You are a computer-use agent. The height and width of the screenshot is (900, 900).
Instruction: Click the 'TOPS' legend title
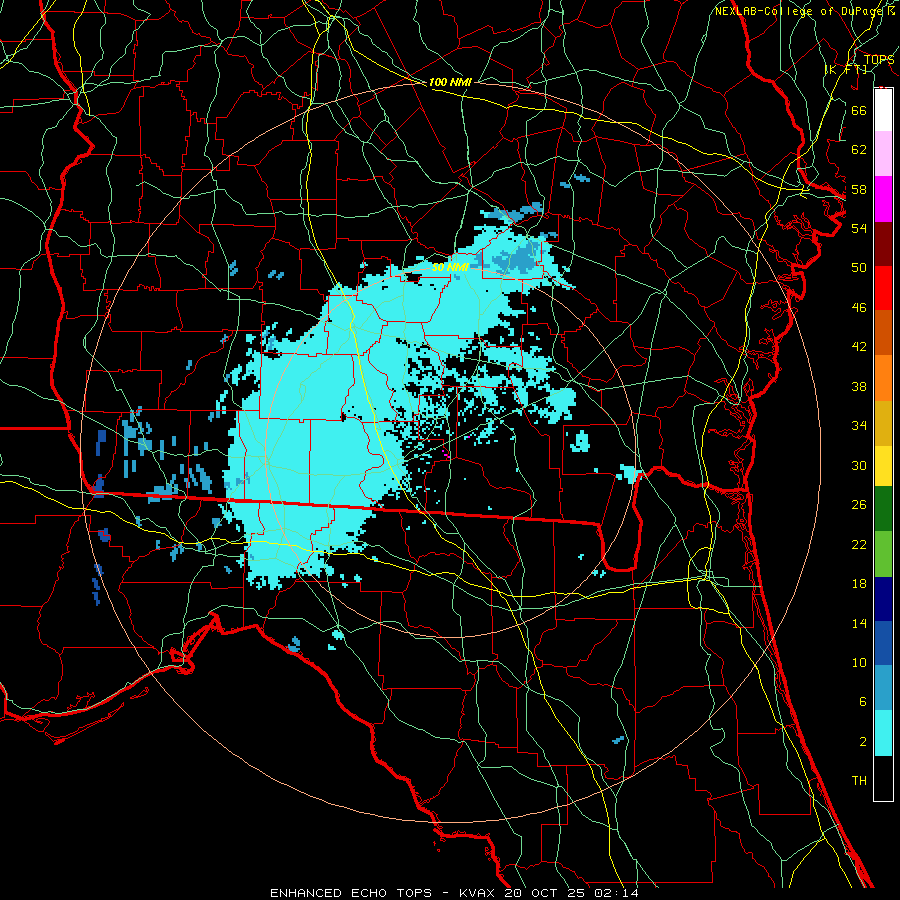tap(879, 59)
